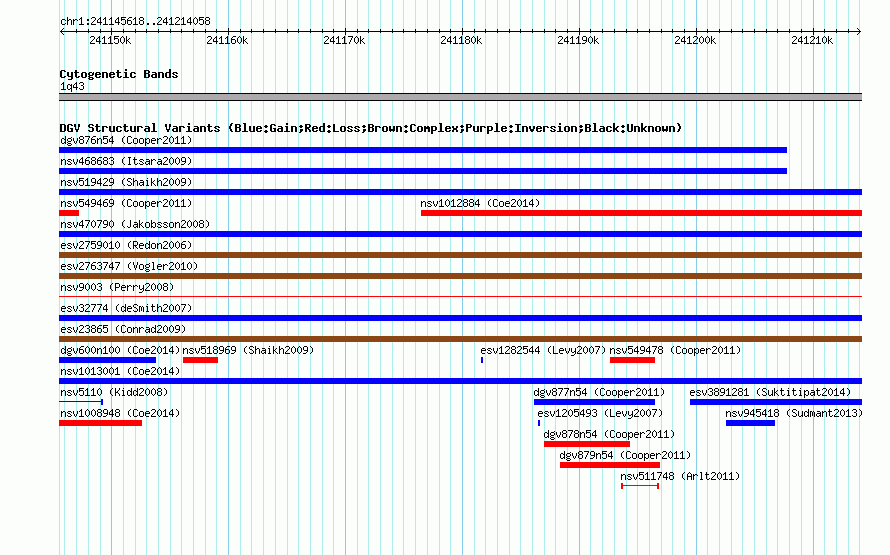Click the chr1:241145618..241214058 coordinate label

click(135, 21)
